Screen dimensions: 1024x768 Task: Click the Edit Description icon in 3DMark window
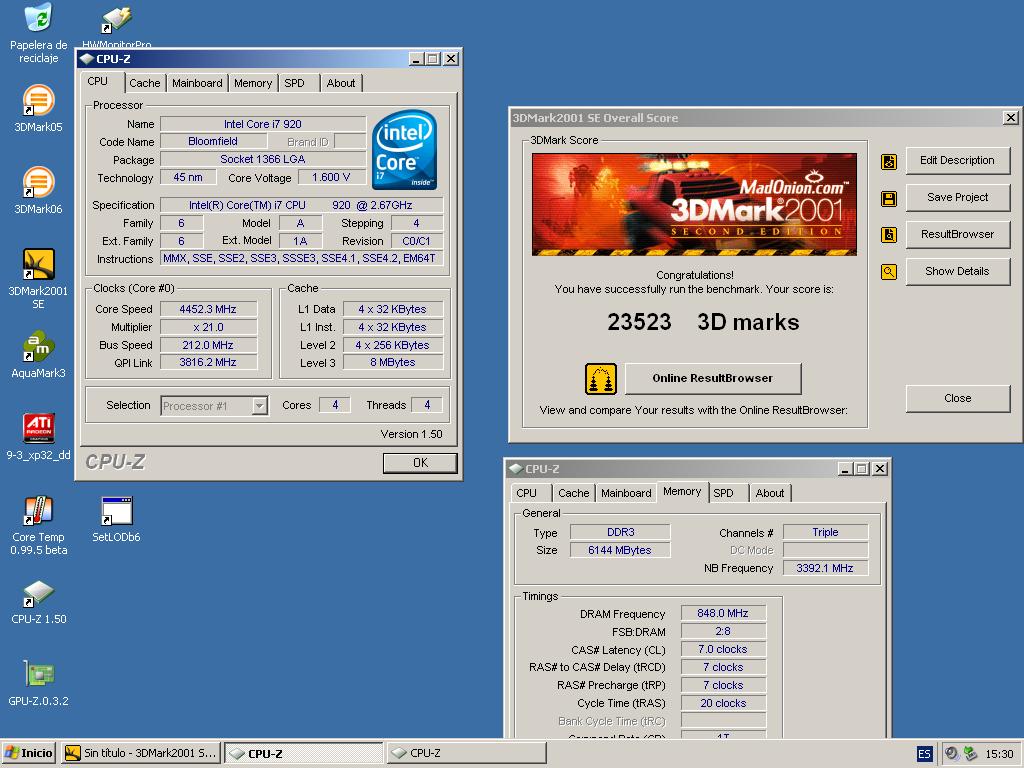[889, 161]
